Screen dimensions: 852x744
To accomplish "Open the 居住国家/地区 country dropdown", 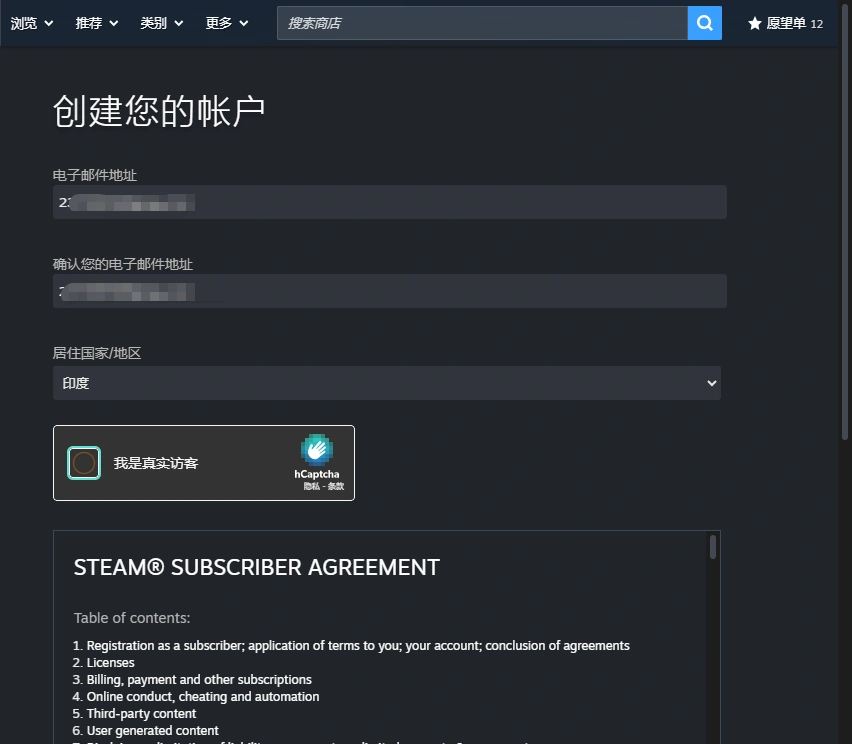I will coord(387,383).
